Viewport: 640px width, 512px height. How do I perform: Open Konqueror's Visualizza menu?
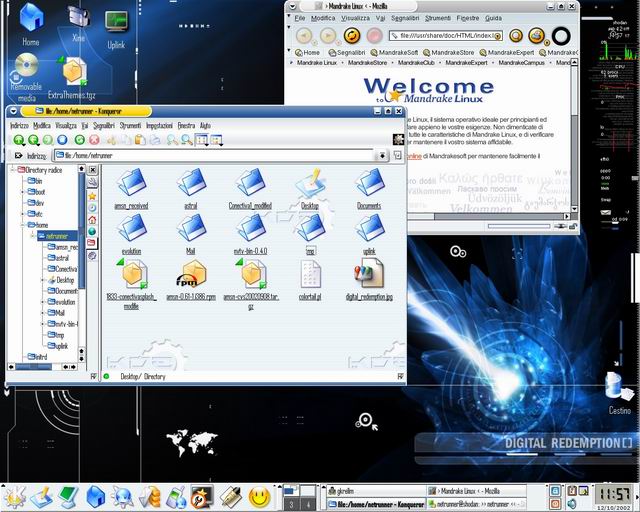coord(66,125)
